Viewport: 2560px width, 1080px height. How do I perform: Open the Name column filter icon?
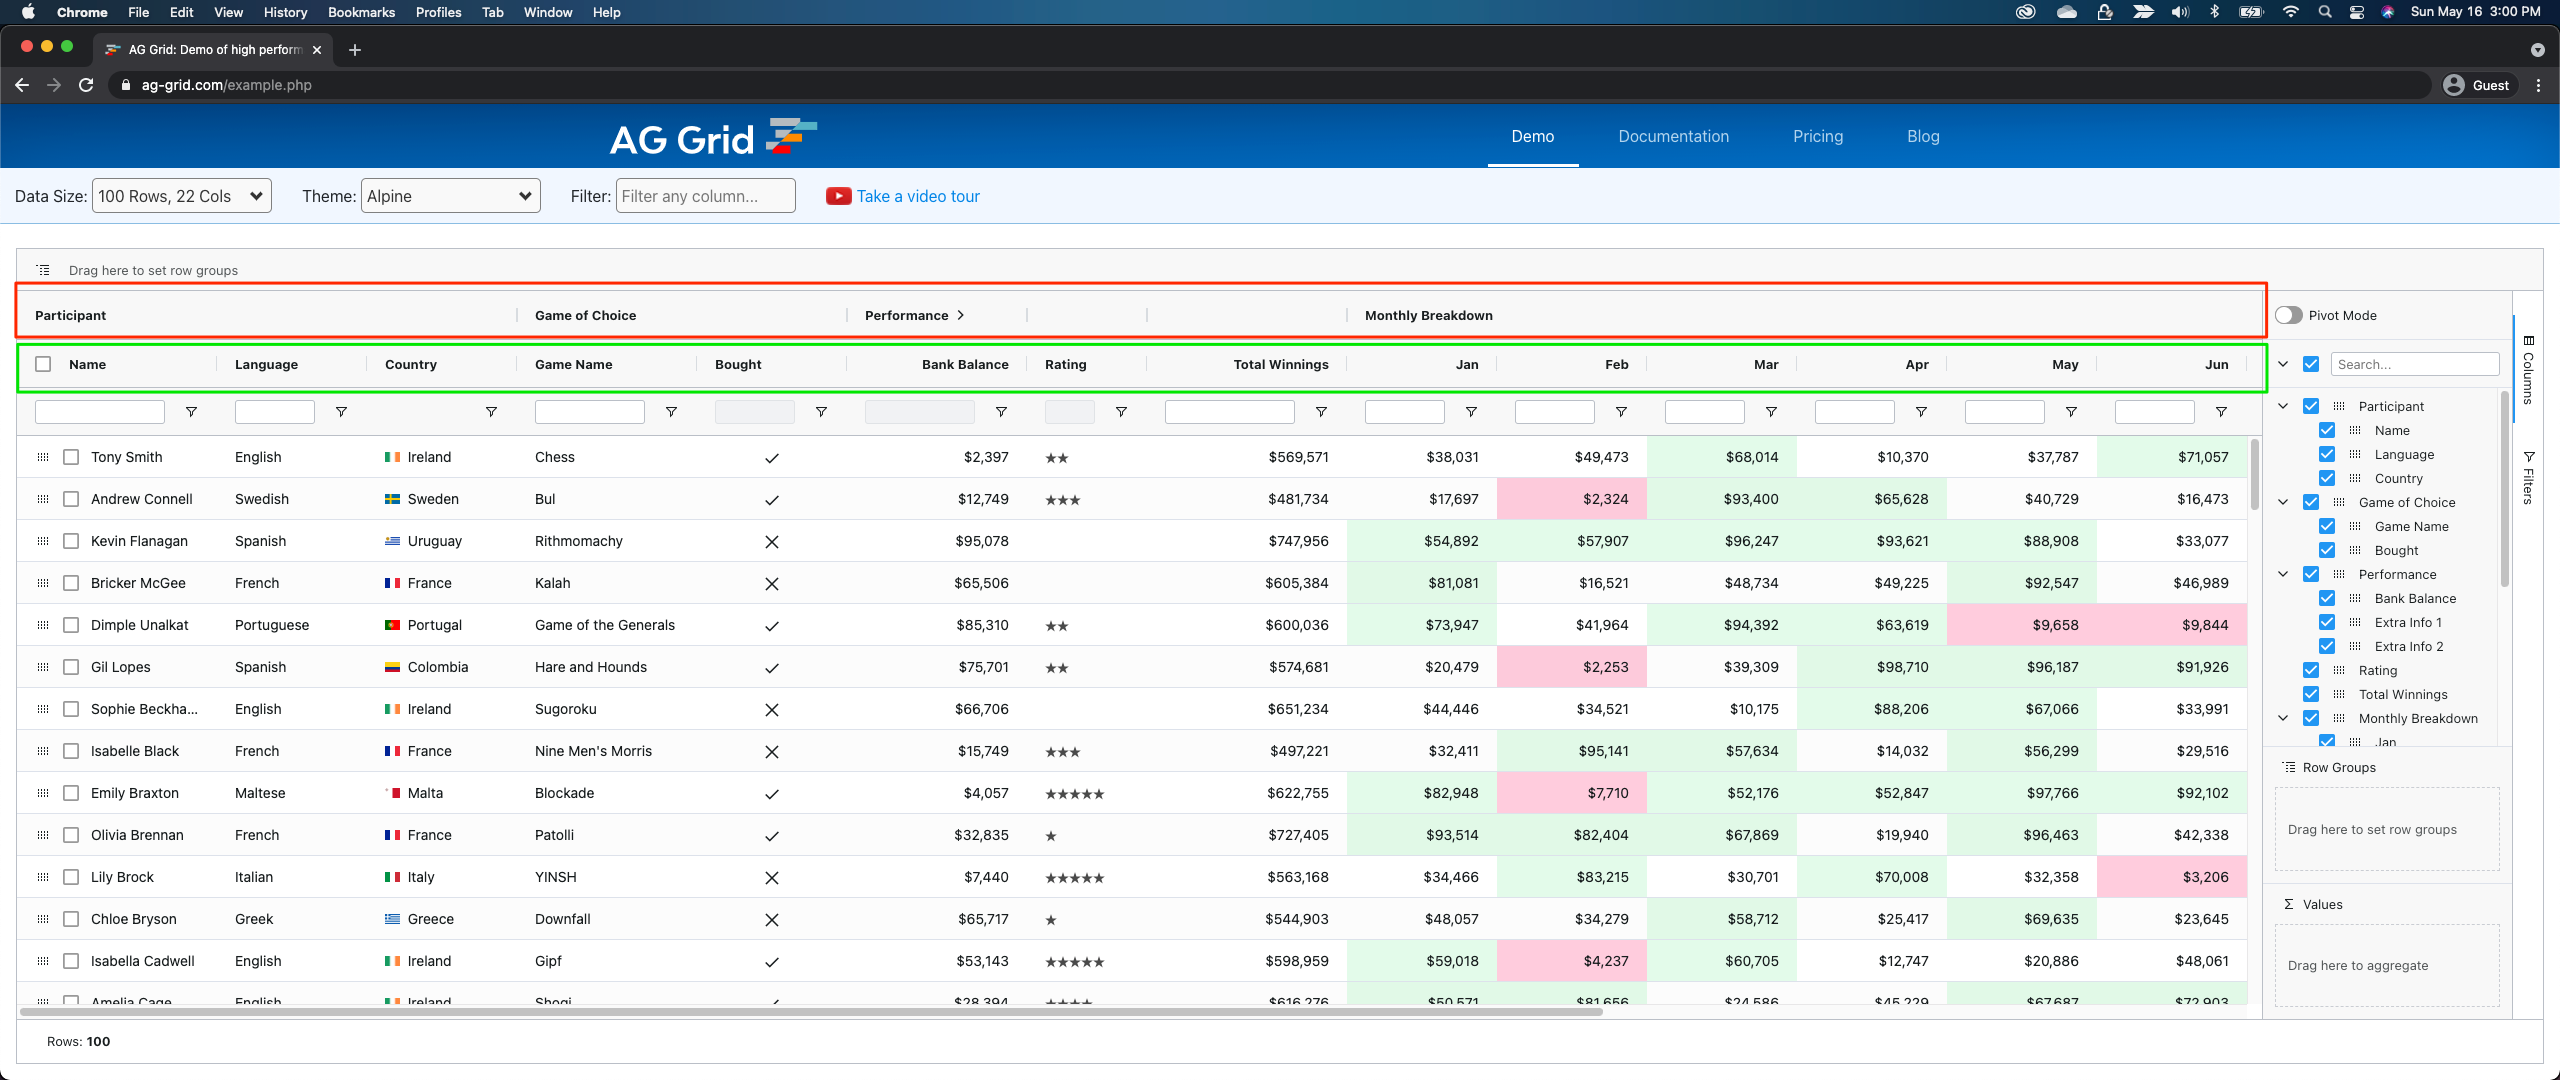tap(191, 412)
